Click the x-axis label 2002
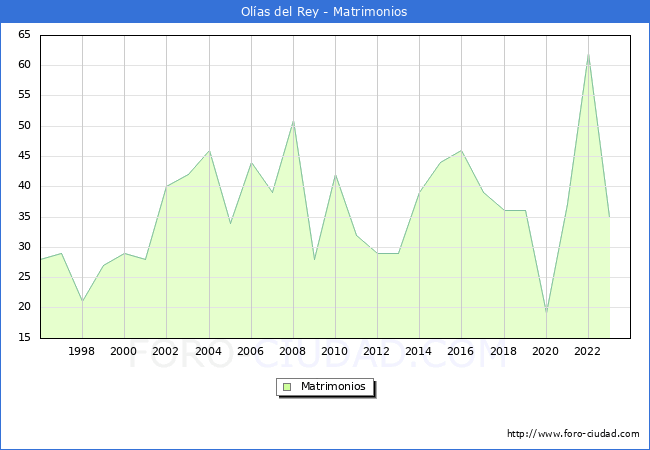This screenshot has width=650, height=450. pos(165,351)
